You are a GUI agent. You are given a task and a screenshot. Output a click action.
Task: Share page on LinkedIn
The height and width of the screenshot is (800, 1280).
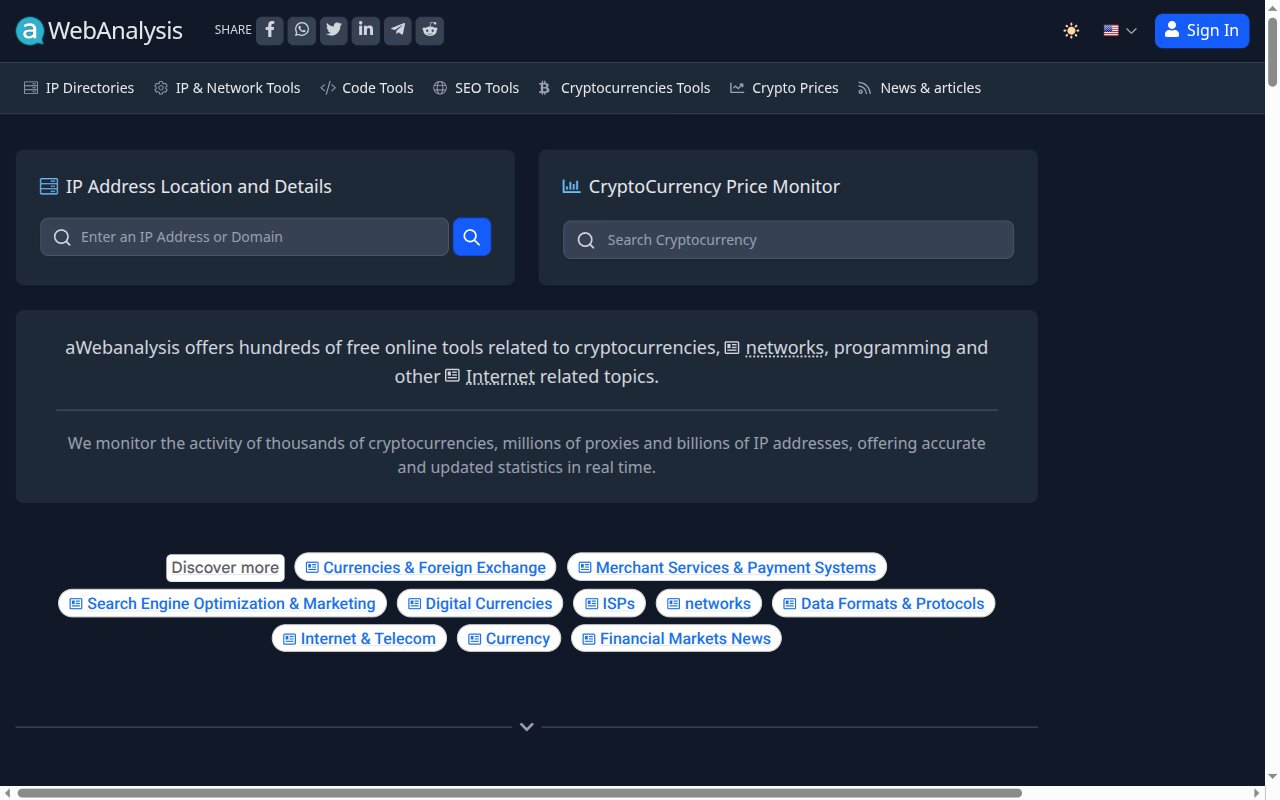[366, 30]
